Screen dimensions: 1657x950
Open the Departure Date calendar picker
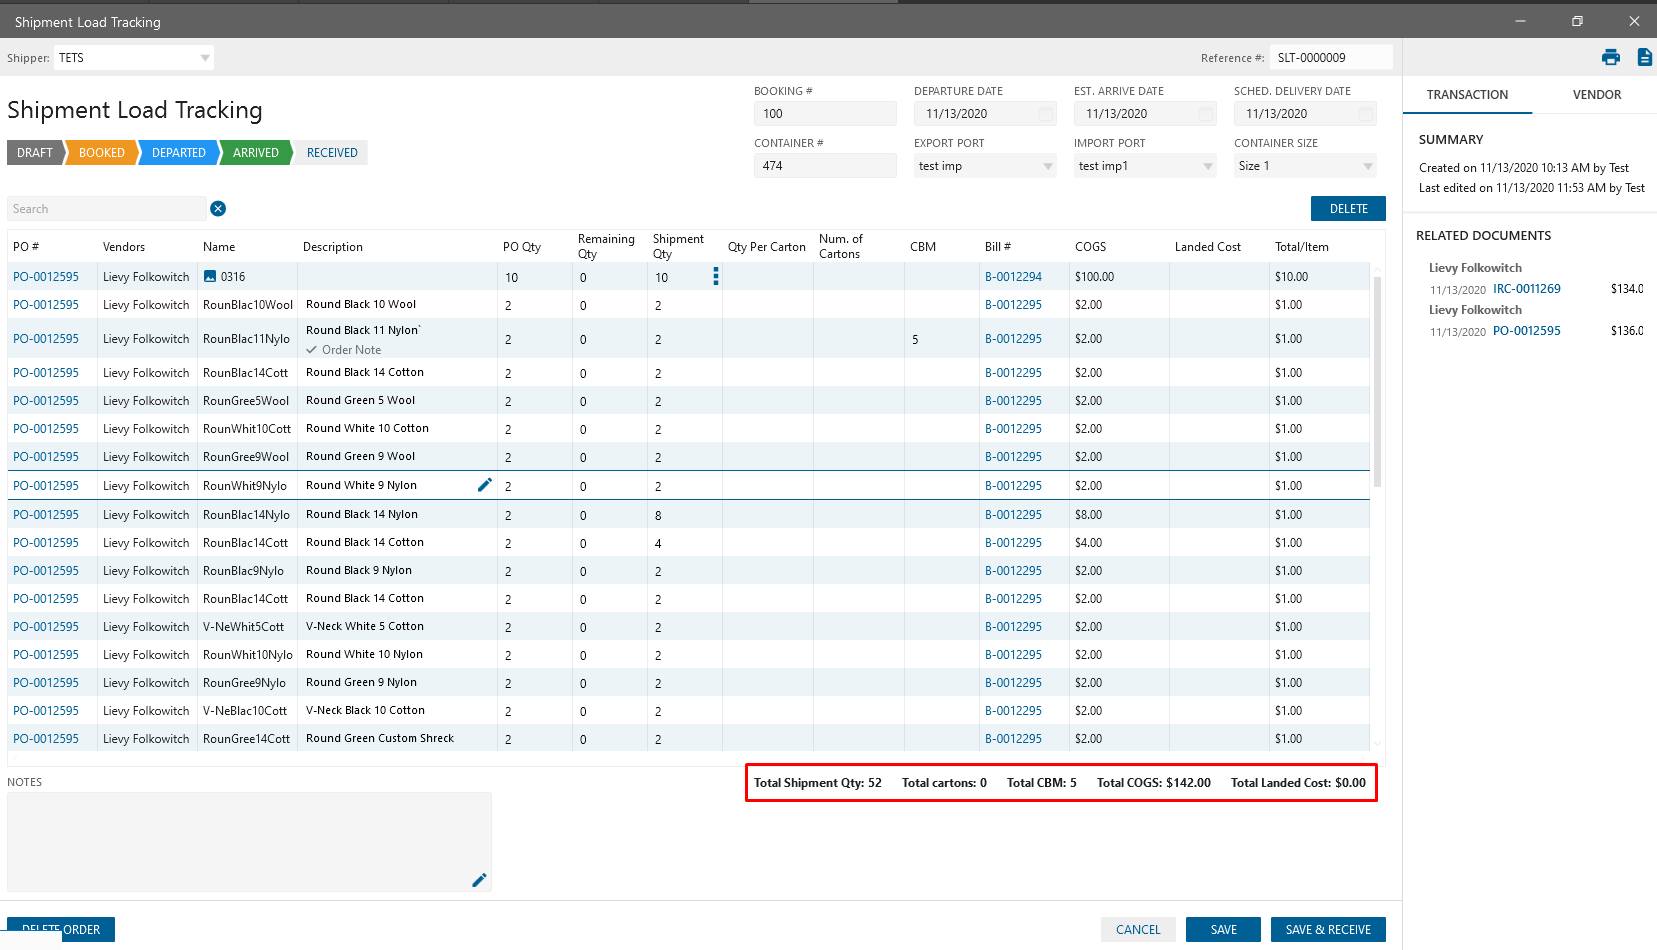click(1046, 114)
